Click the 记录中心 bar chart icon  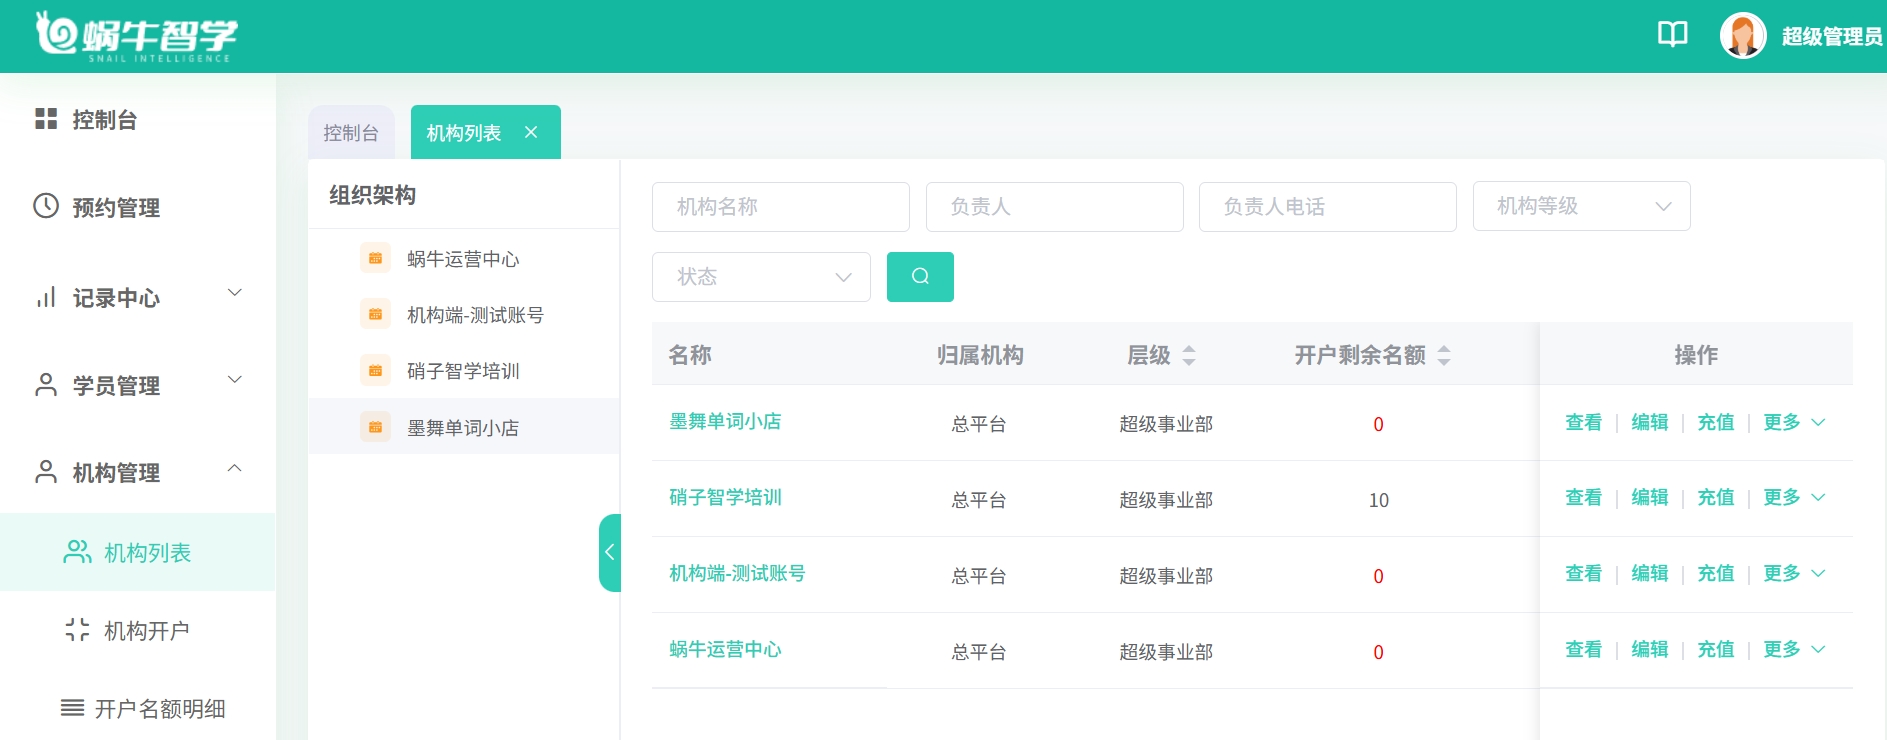click(46, 297)
